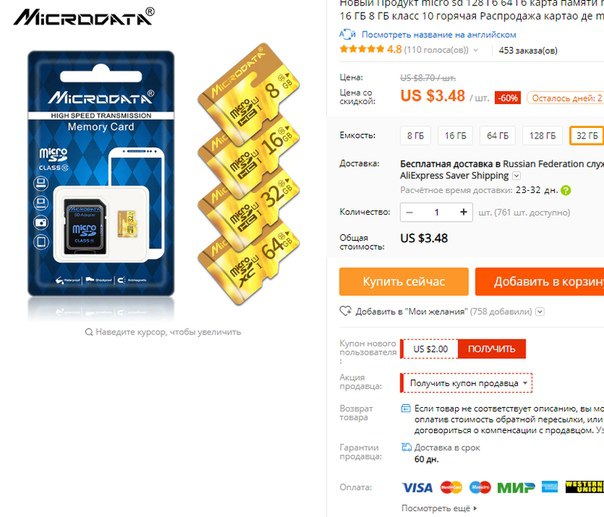Open the AliExpress Saver Shipping dropdown
The height and width of the screenshot is (517, 604).
[517, 176]
